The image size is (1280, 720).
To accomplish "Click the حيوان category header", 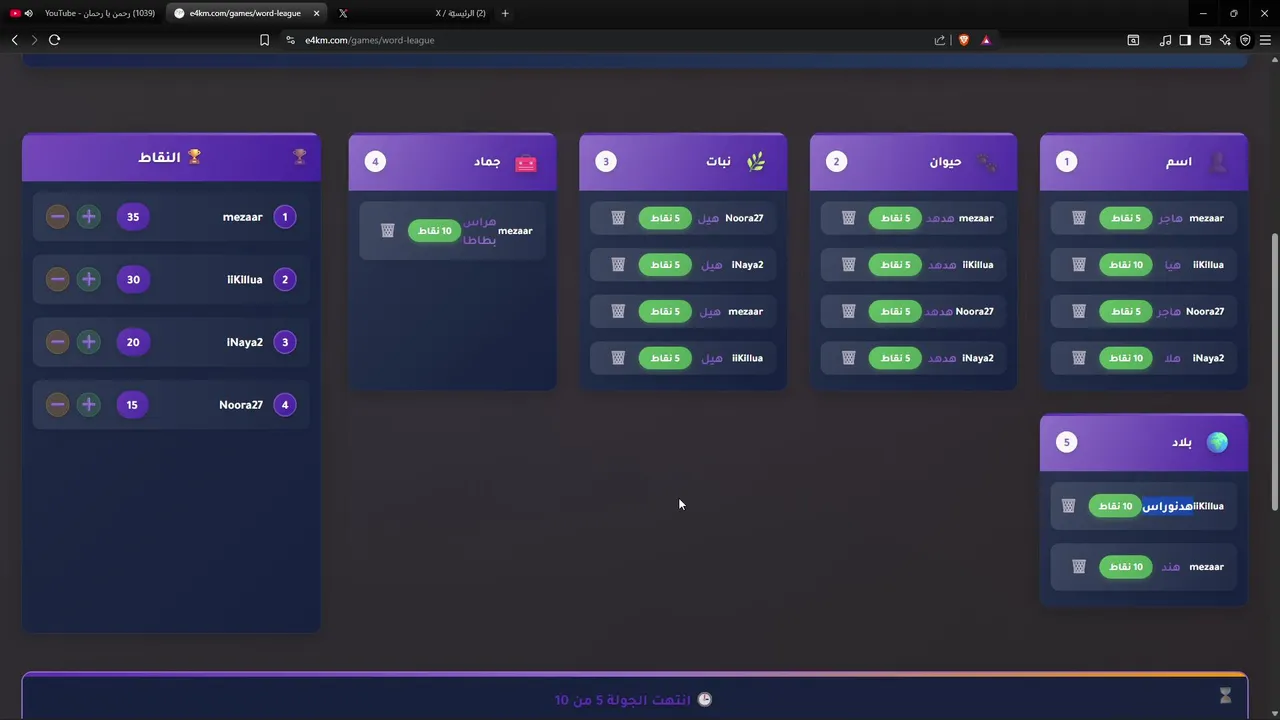I will (913, 161).
